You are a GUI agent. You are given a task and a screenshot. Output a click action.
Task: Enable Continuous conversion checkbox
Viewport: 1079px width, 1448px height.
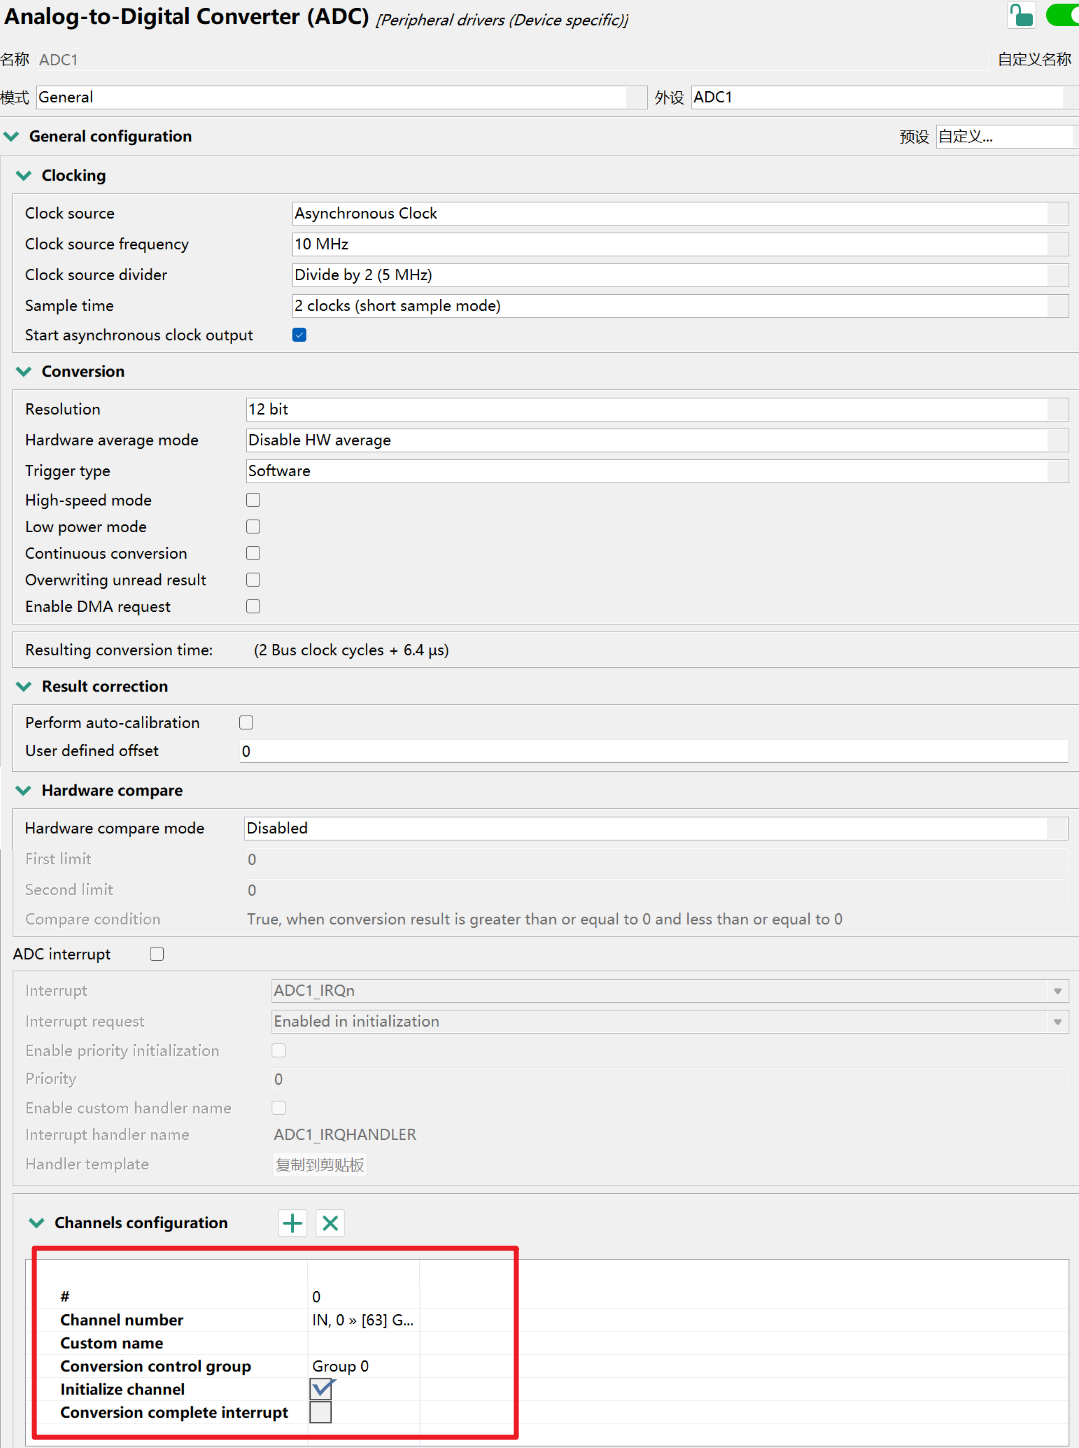point(253,553)
